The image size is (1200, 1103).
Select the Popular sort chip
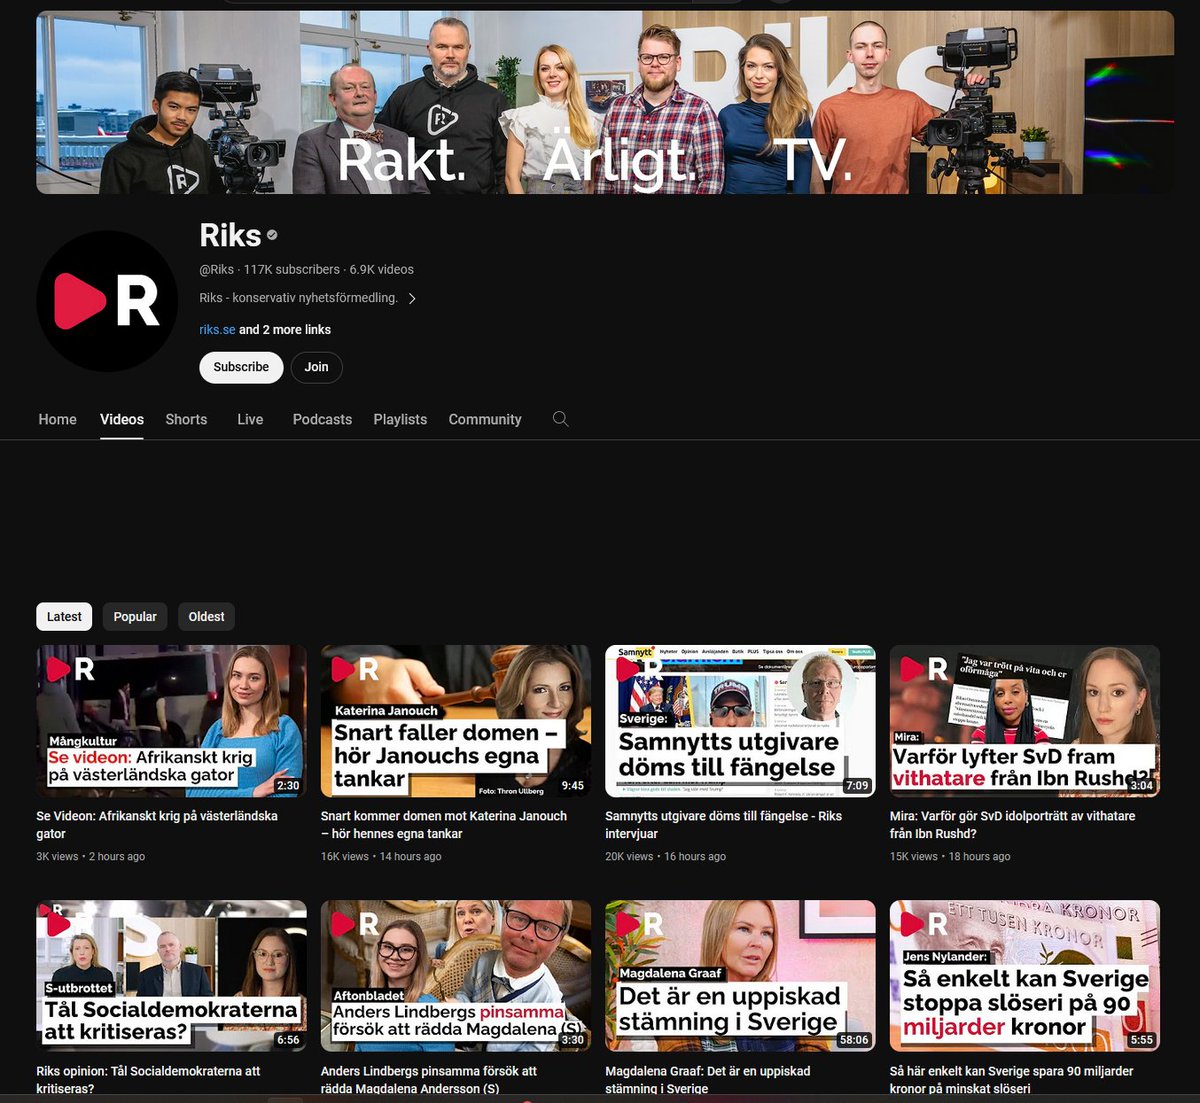pos(135,616)
